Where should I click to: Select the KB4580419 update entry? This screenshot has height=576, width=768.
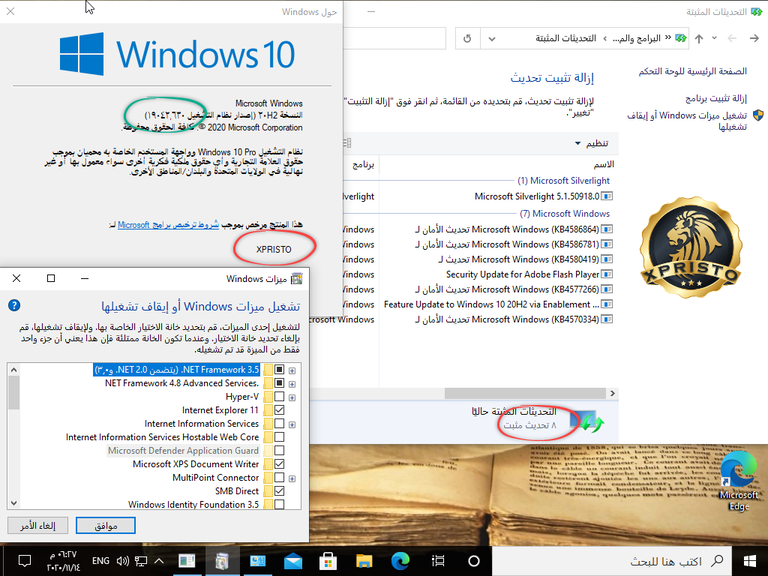tap(525, 259)
